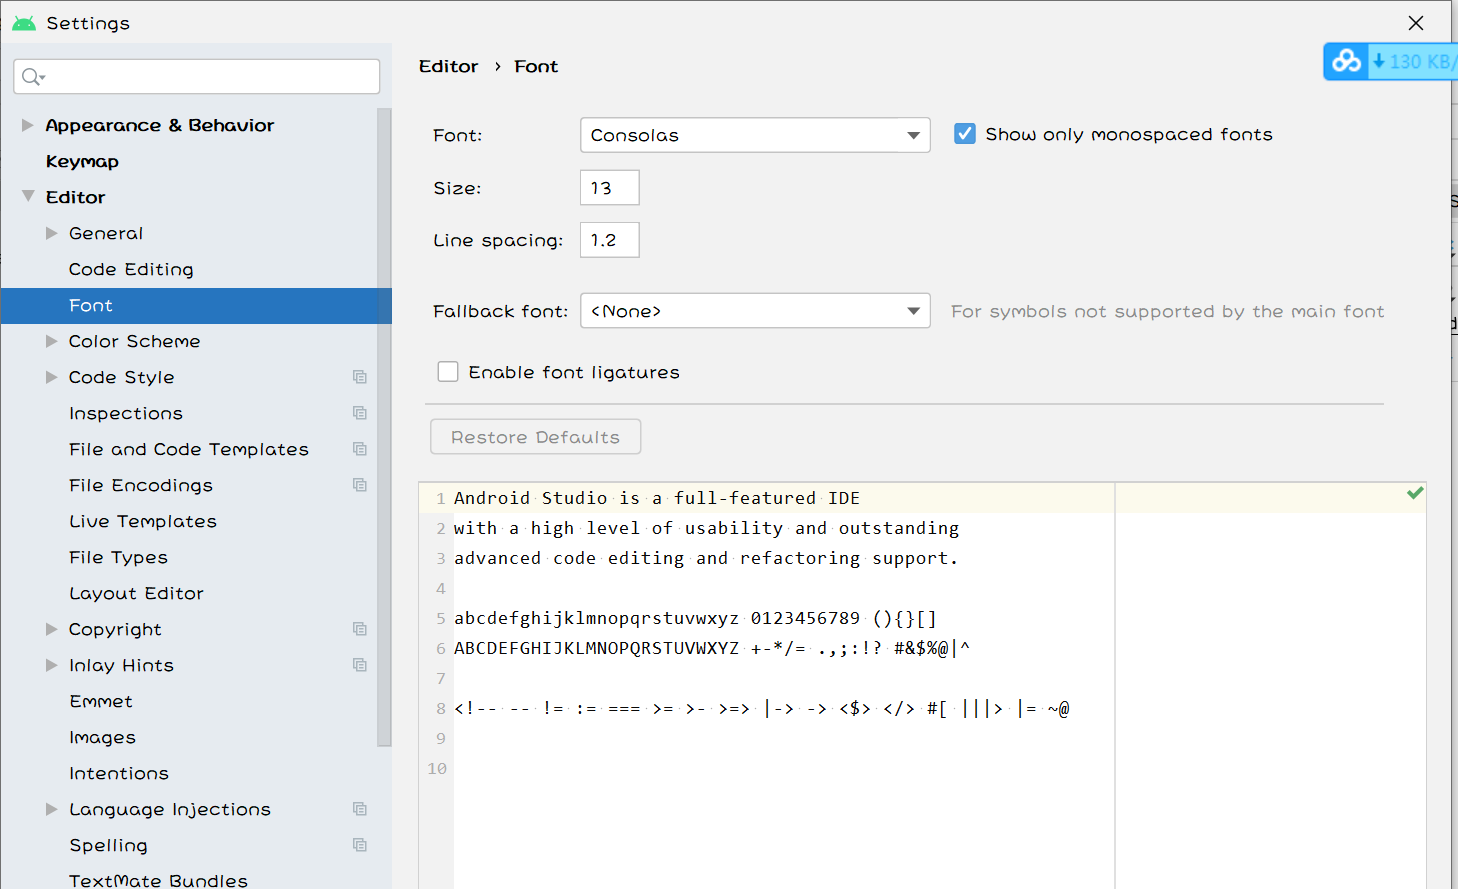1458x889 pixels.
Task: Click preview line 'advanced code editing and refactoring support.'
Action: [x=706, y=558]
